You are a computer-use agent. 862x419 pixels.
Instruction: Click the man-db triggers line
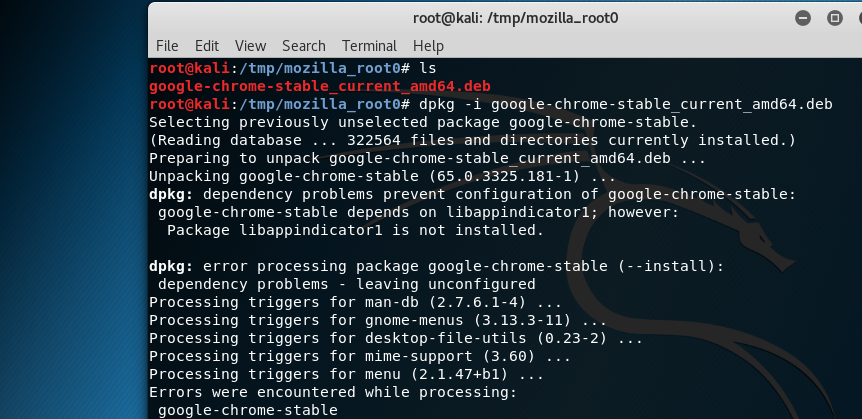[355, 302]
